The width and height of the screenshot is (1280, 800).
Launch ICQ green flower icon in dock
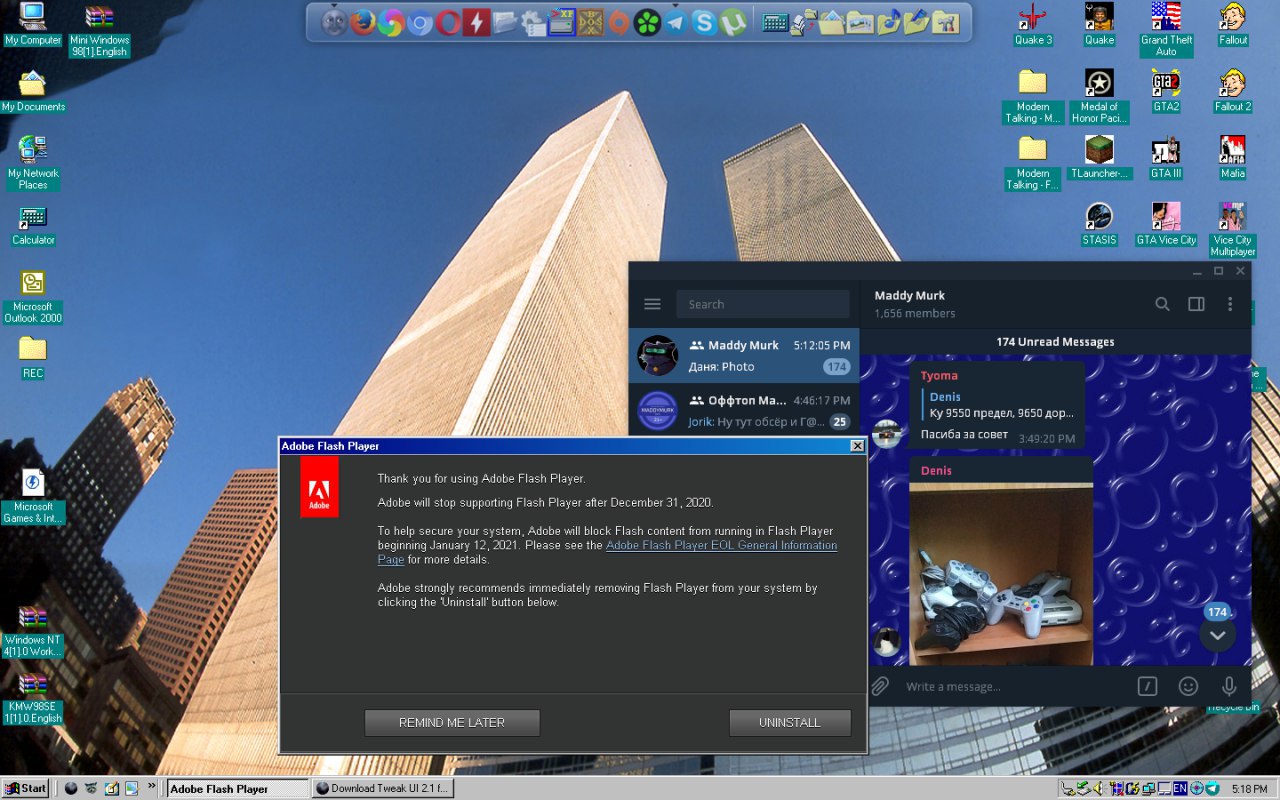[647, 22]
